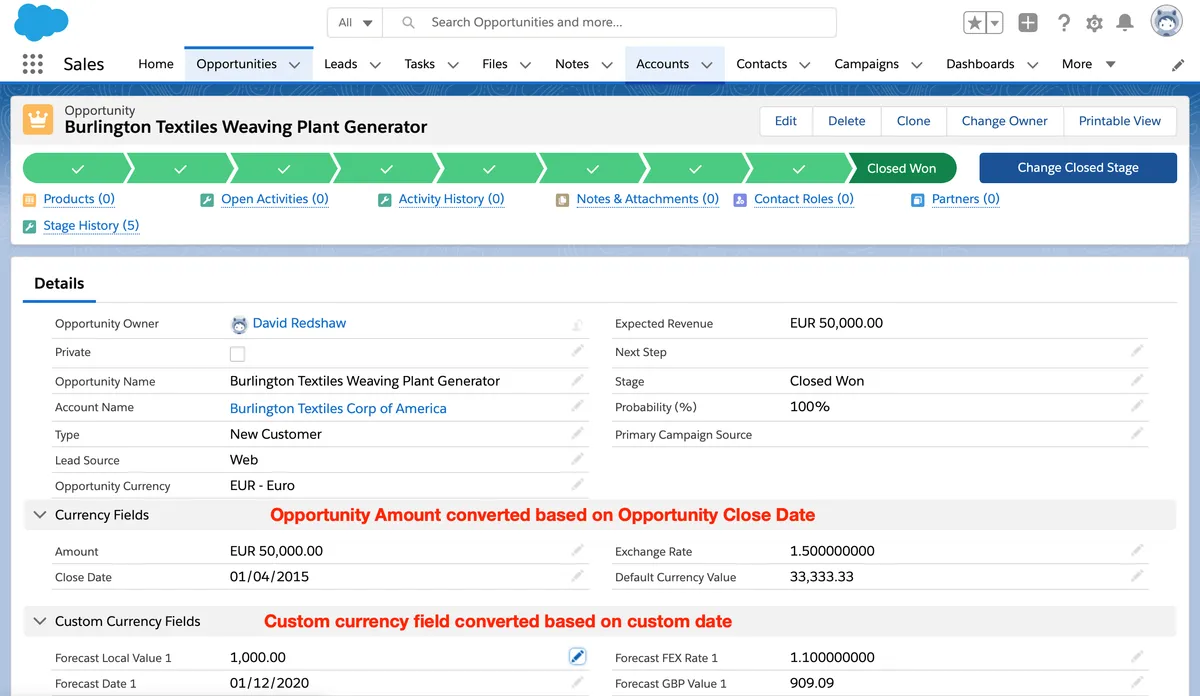Open the user profile avatar
The width and height of the screenshot is (1200, 696).
1167,21
